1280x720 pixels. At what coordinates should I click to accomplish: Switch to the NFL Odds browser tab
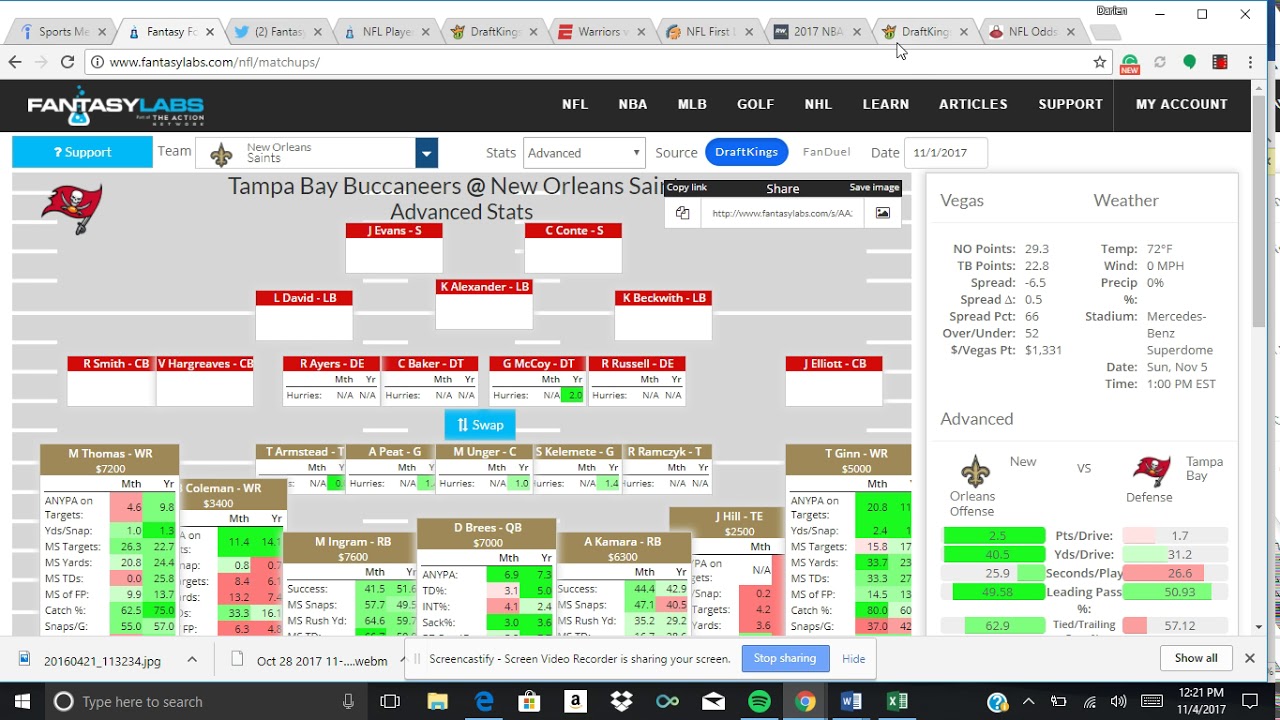click(1032, 32)
